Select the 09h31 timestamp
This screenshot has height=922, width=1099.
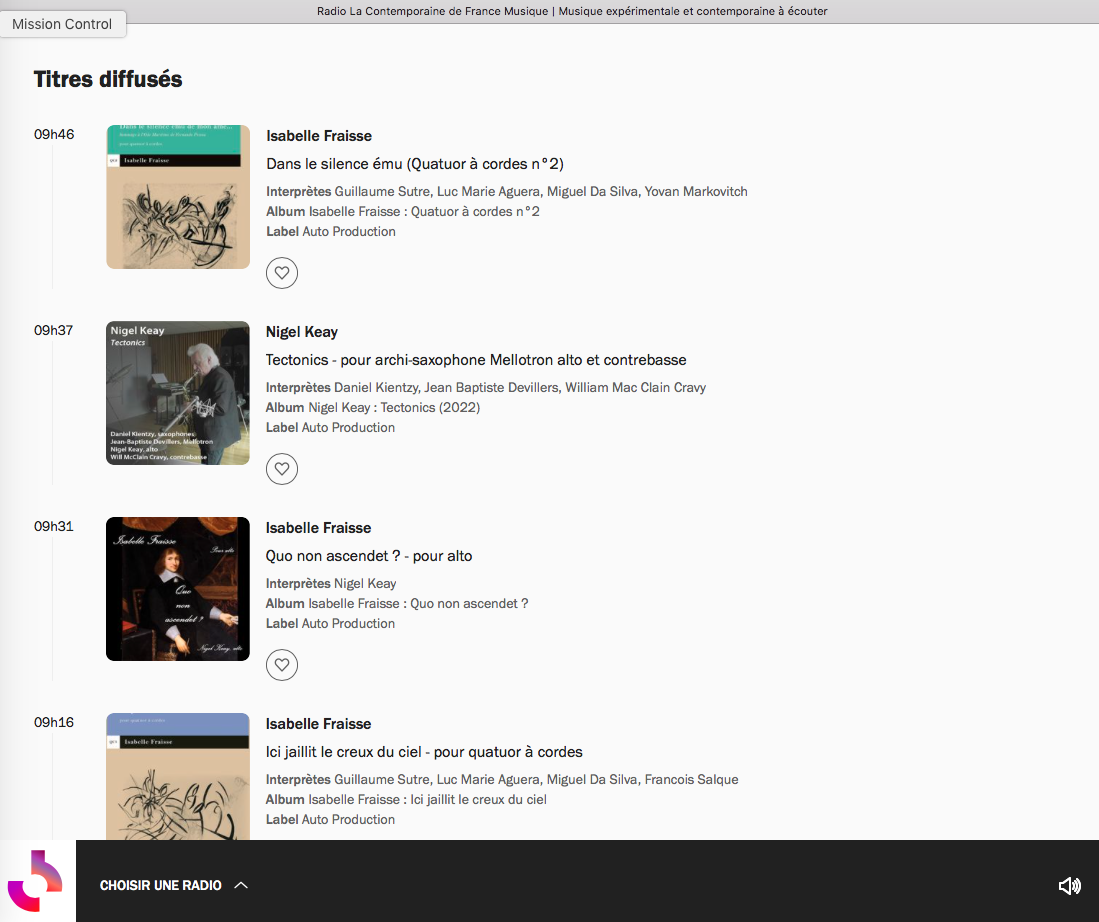click(53, 526)
